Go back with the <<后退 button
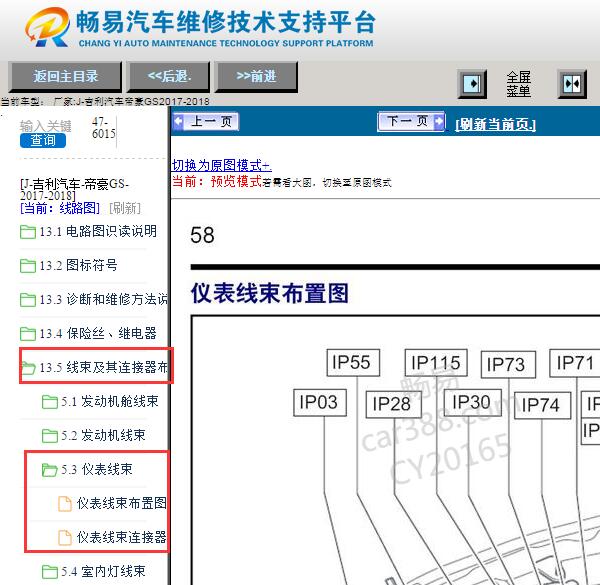Viewport: 600px width, 585px height. (169, 77)
